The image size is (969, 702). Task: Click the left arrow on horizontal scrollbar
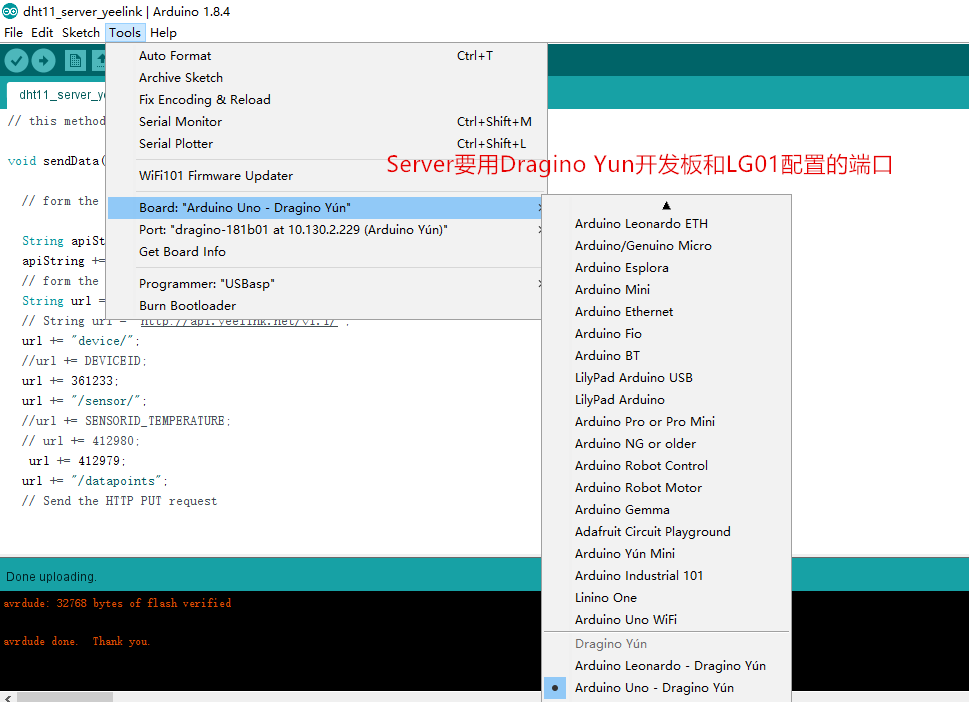(7, 698)
